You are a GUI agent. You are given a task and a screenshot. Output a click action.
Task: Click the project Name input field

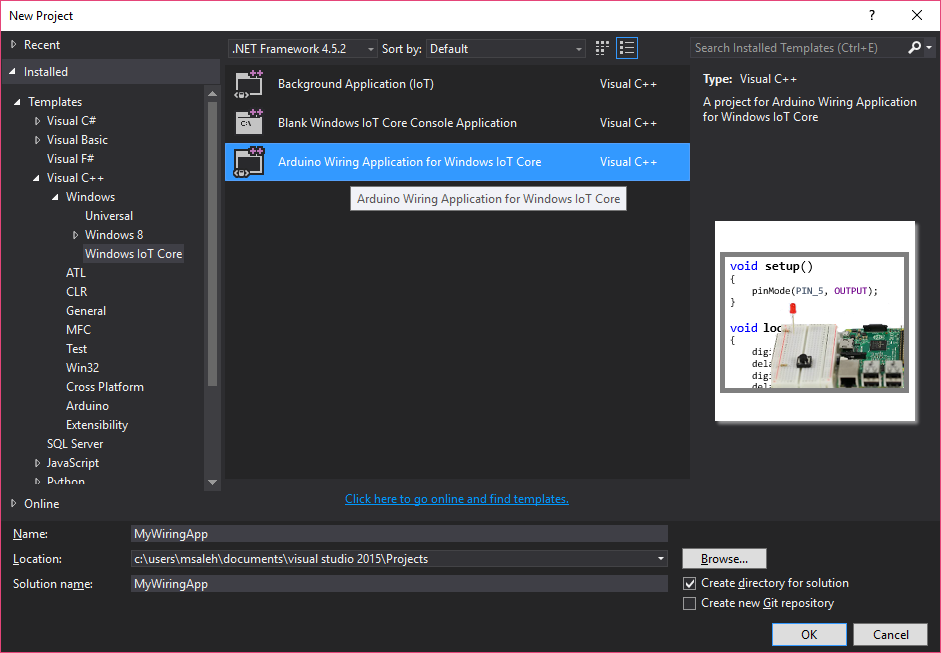click(399, 534)
